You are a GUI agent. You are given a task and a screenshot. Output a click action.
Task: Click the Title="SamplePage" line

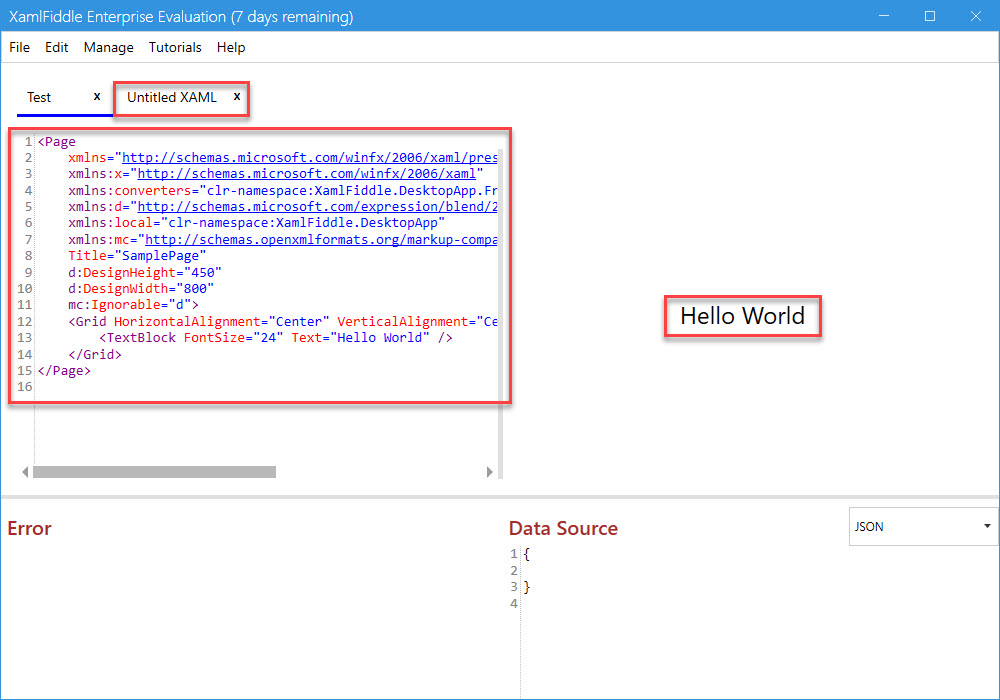(137, 256)
